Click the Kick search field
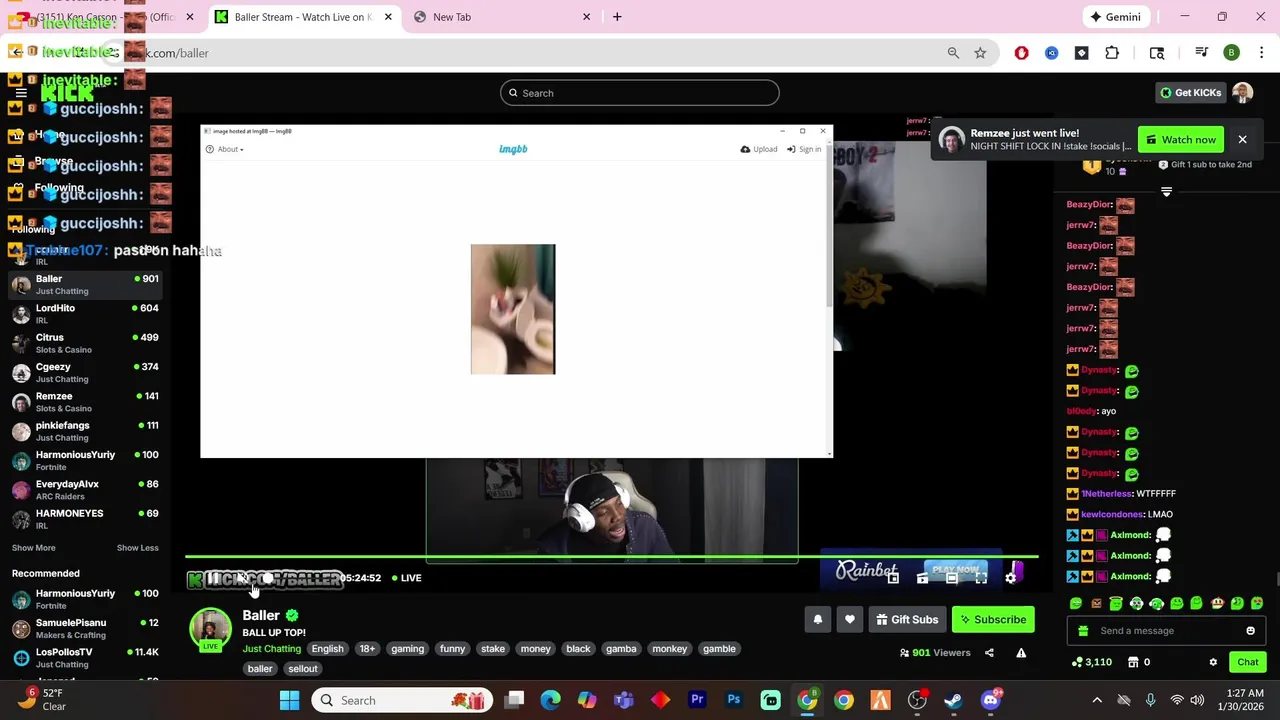The image size is (1280, 720). tap(640, 93)
